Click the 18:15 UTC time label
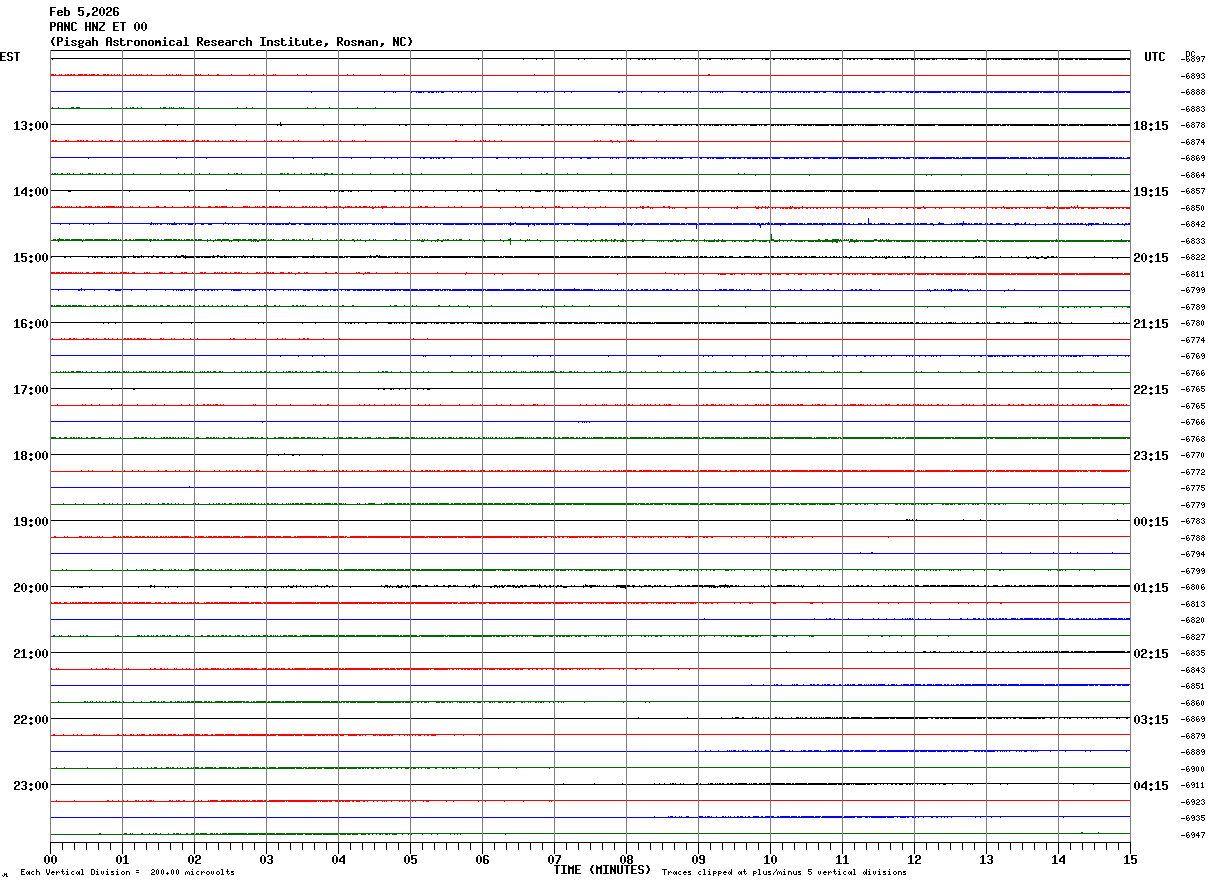The width and height of the screenshot is (1210, 886). [x=1151, y=125]
